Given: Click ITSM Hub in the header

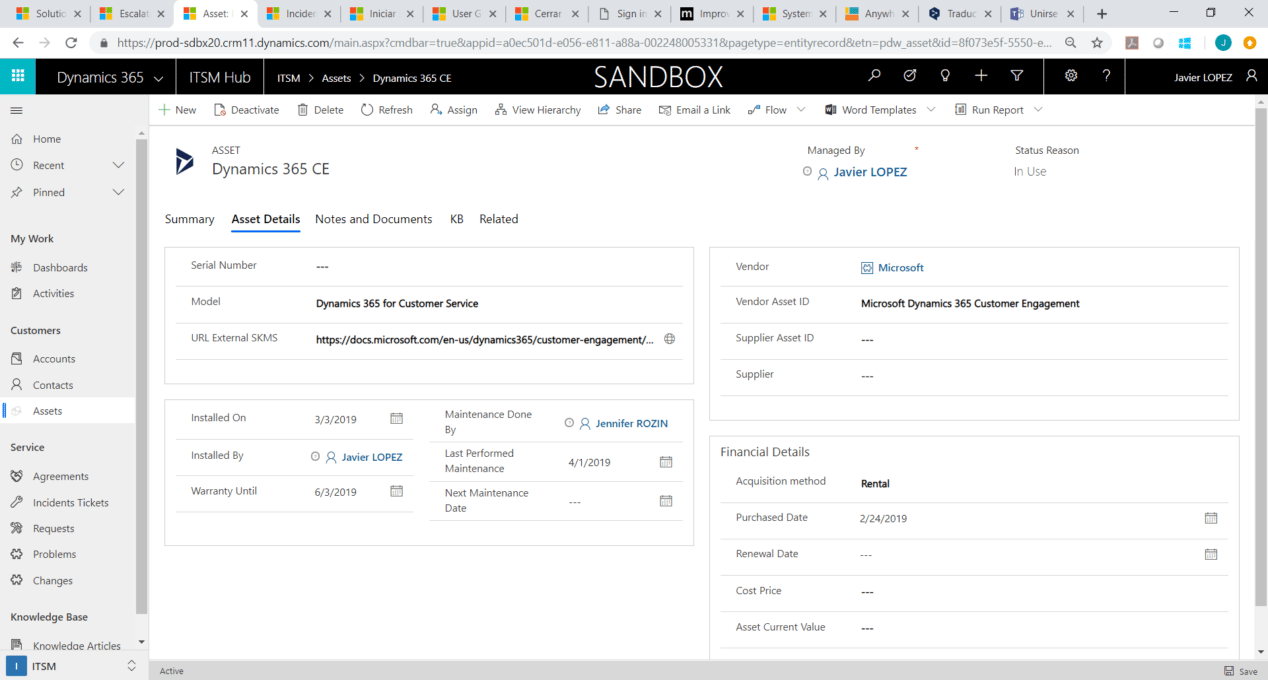Looking at the screenshot, I should pyautogui.click(x=220, y=77).
